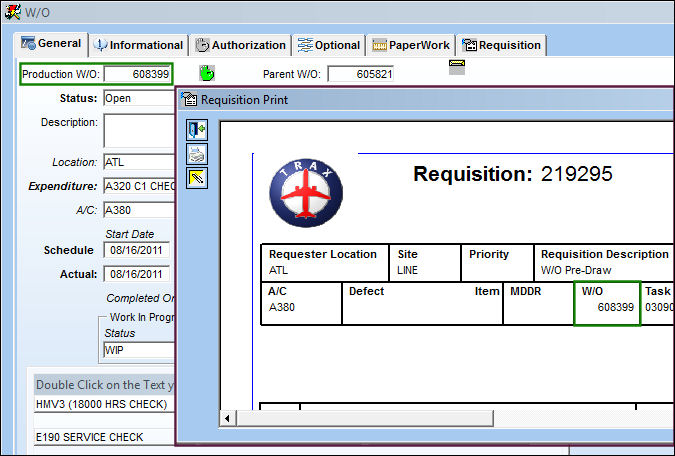Select the E190 SERVICE CHECK row

[104, 437]
